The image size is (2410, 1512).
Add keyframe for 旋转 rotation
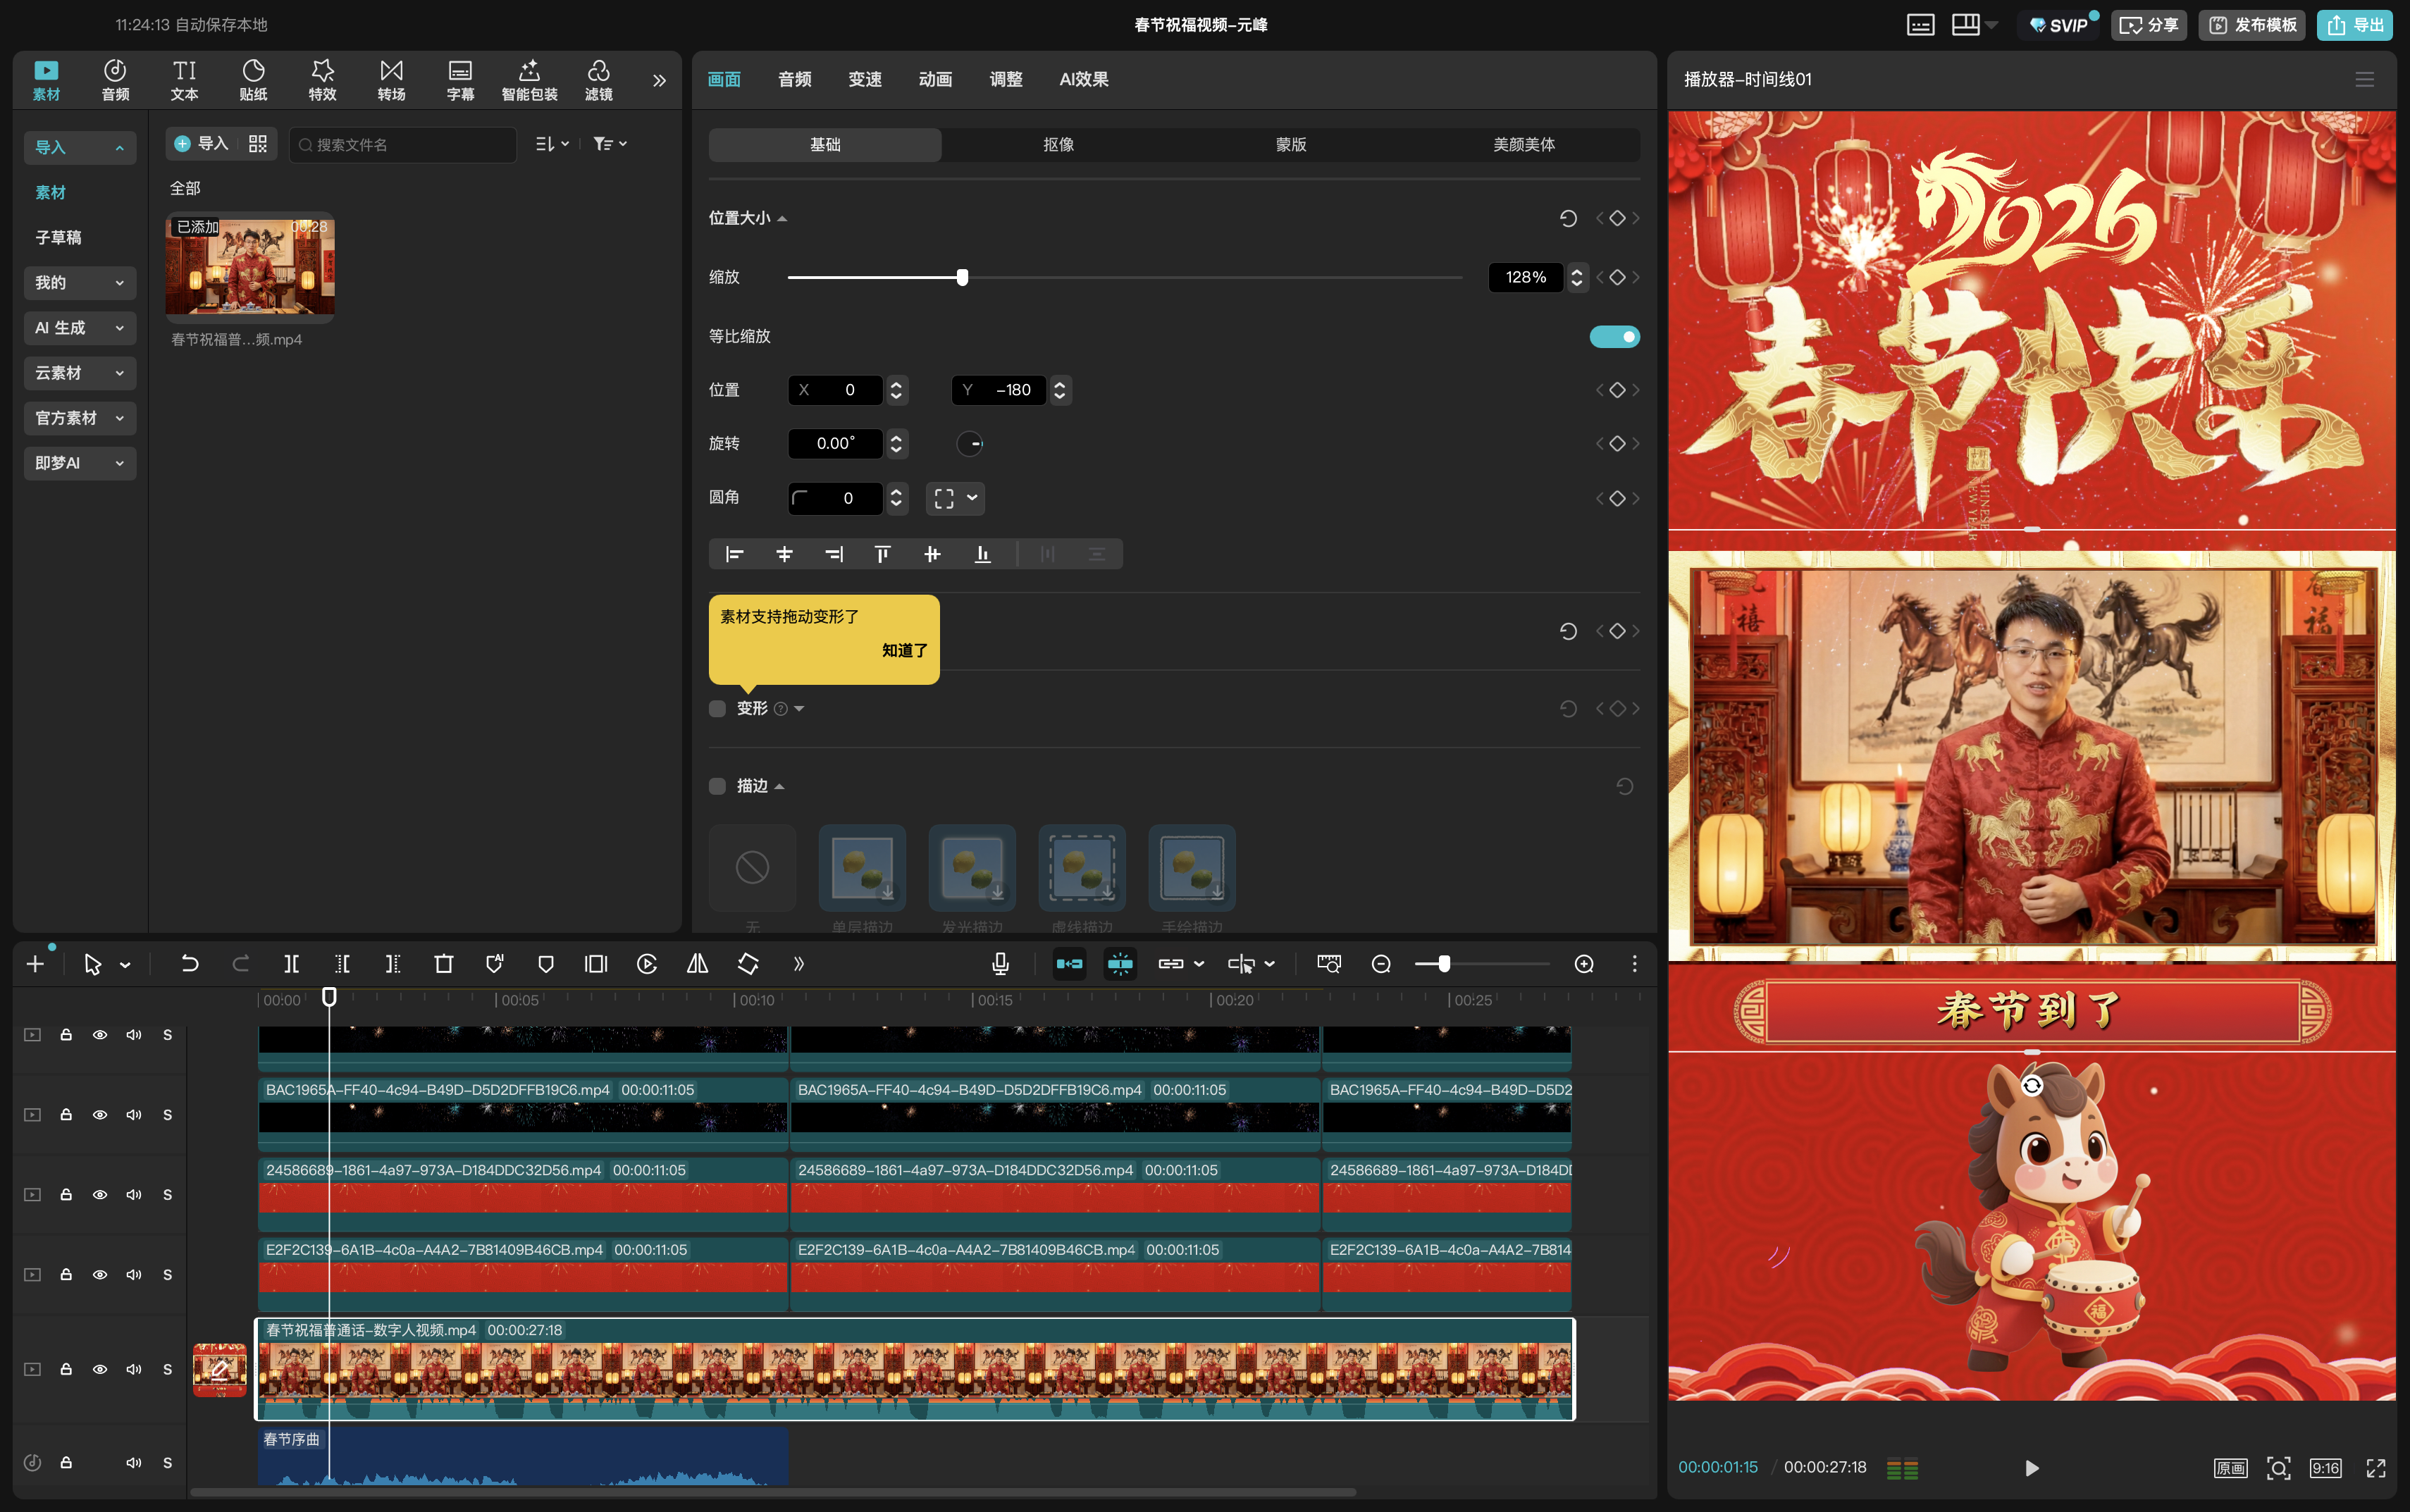[x=1617, y=443]
